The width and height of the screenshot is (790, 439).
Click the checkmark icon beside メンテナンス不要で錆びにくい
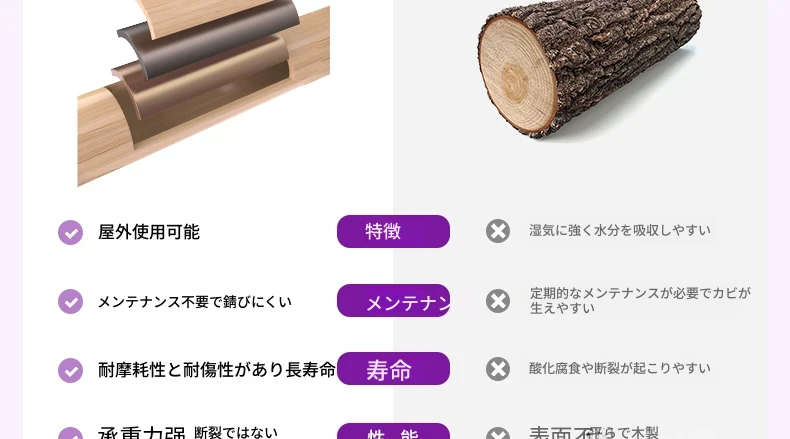tap(71, 301)
